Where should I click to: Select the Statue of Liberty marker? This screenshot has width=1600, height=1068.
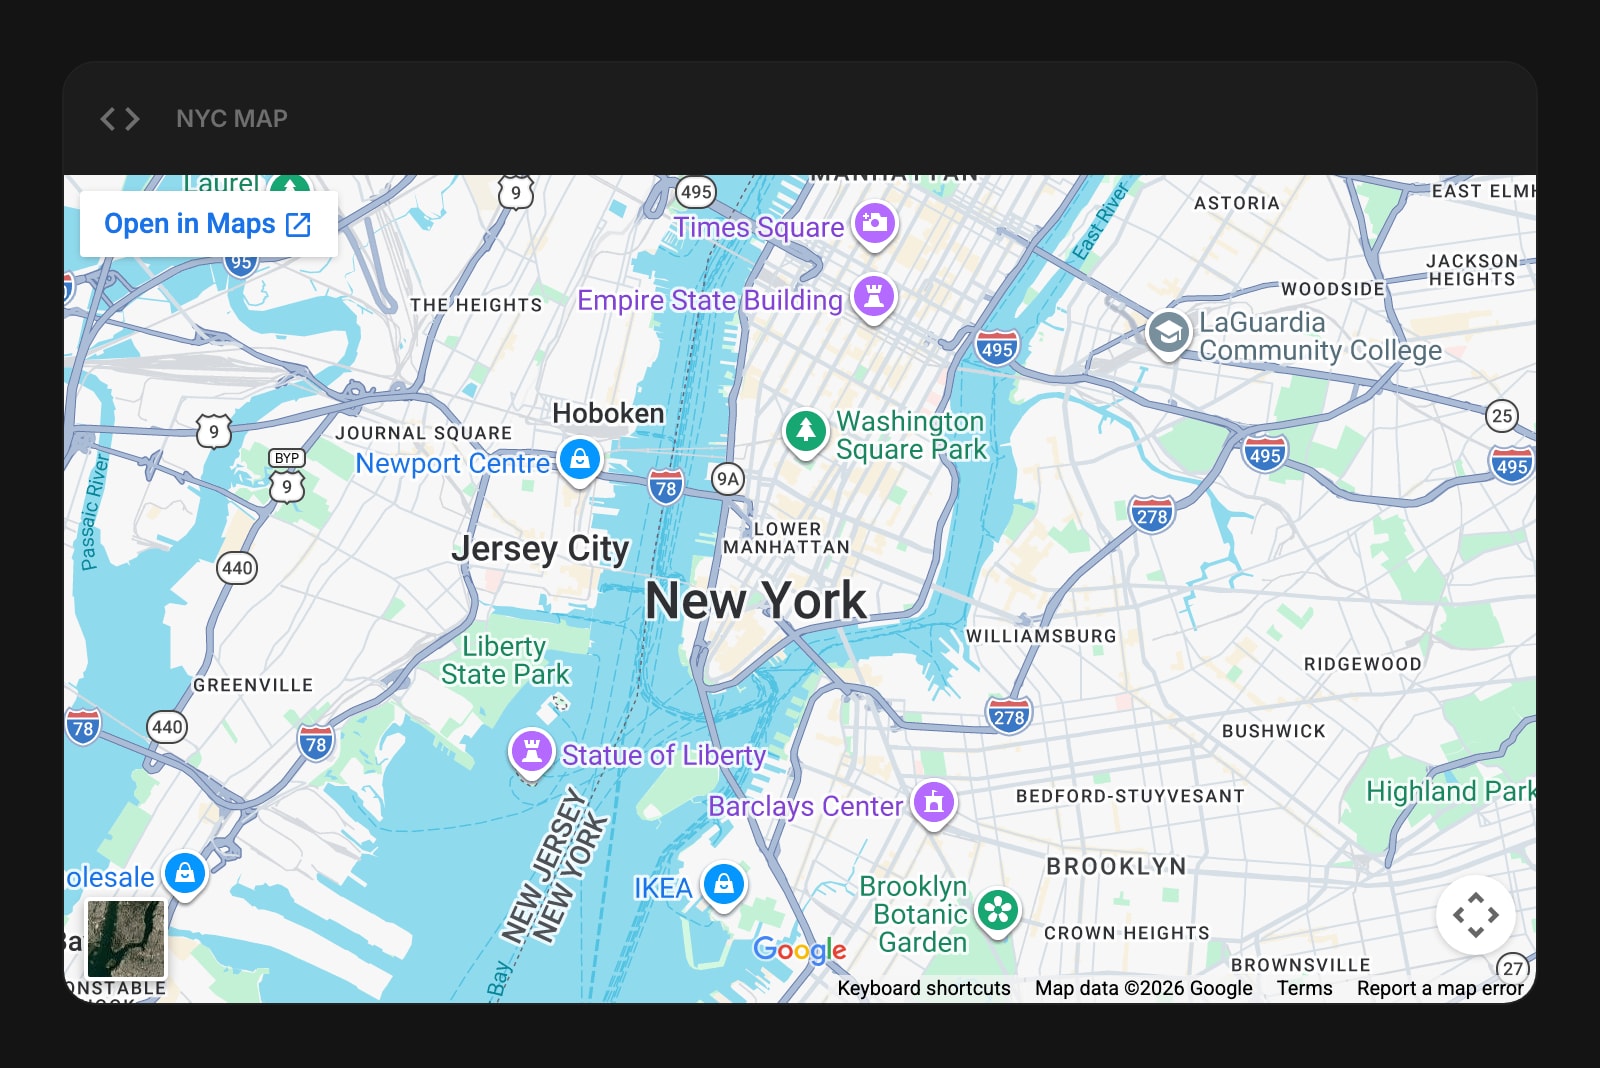[x=532, y=750]
